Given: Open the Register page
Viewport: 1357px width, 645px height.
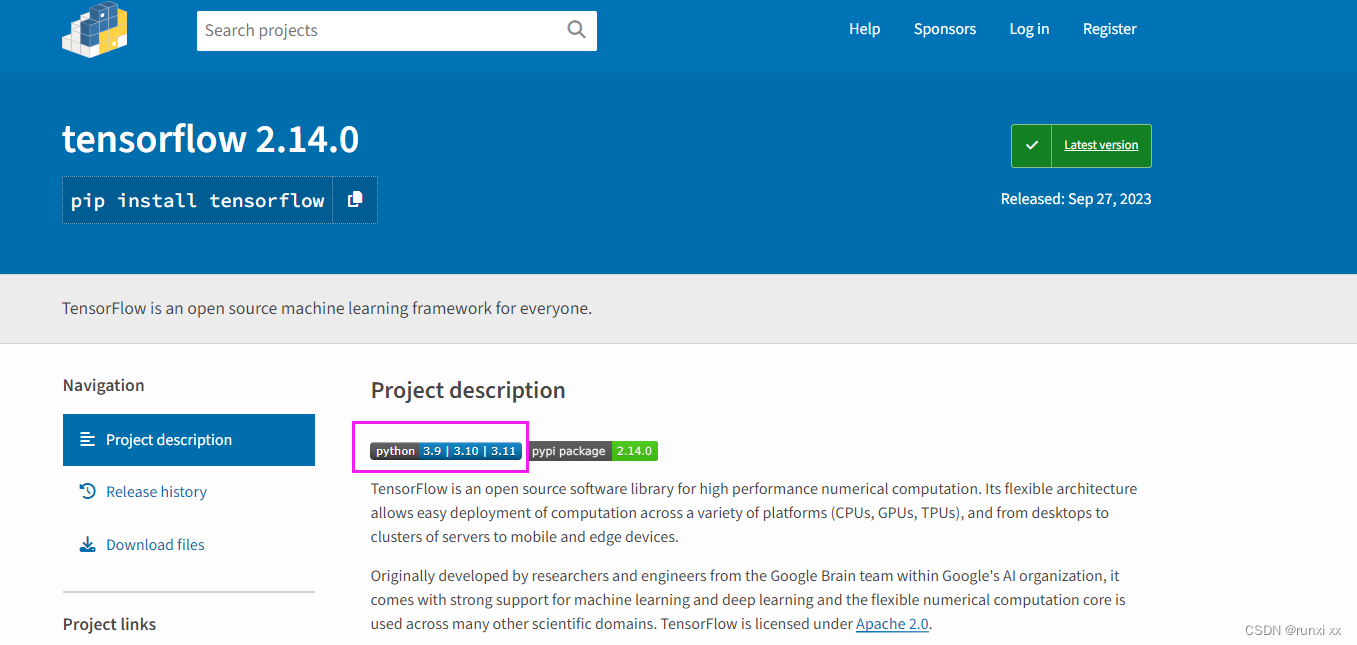Looking at the screenshot, I should [x=1109, y=29].
